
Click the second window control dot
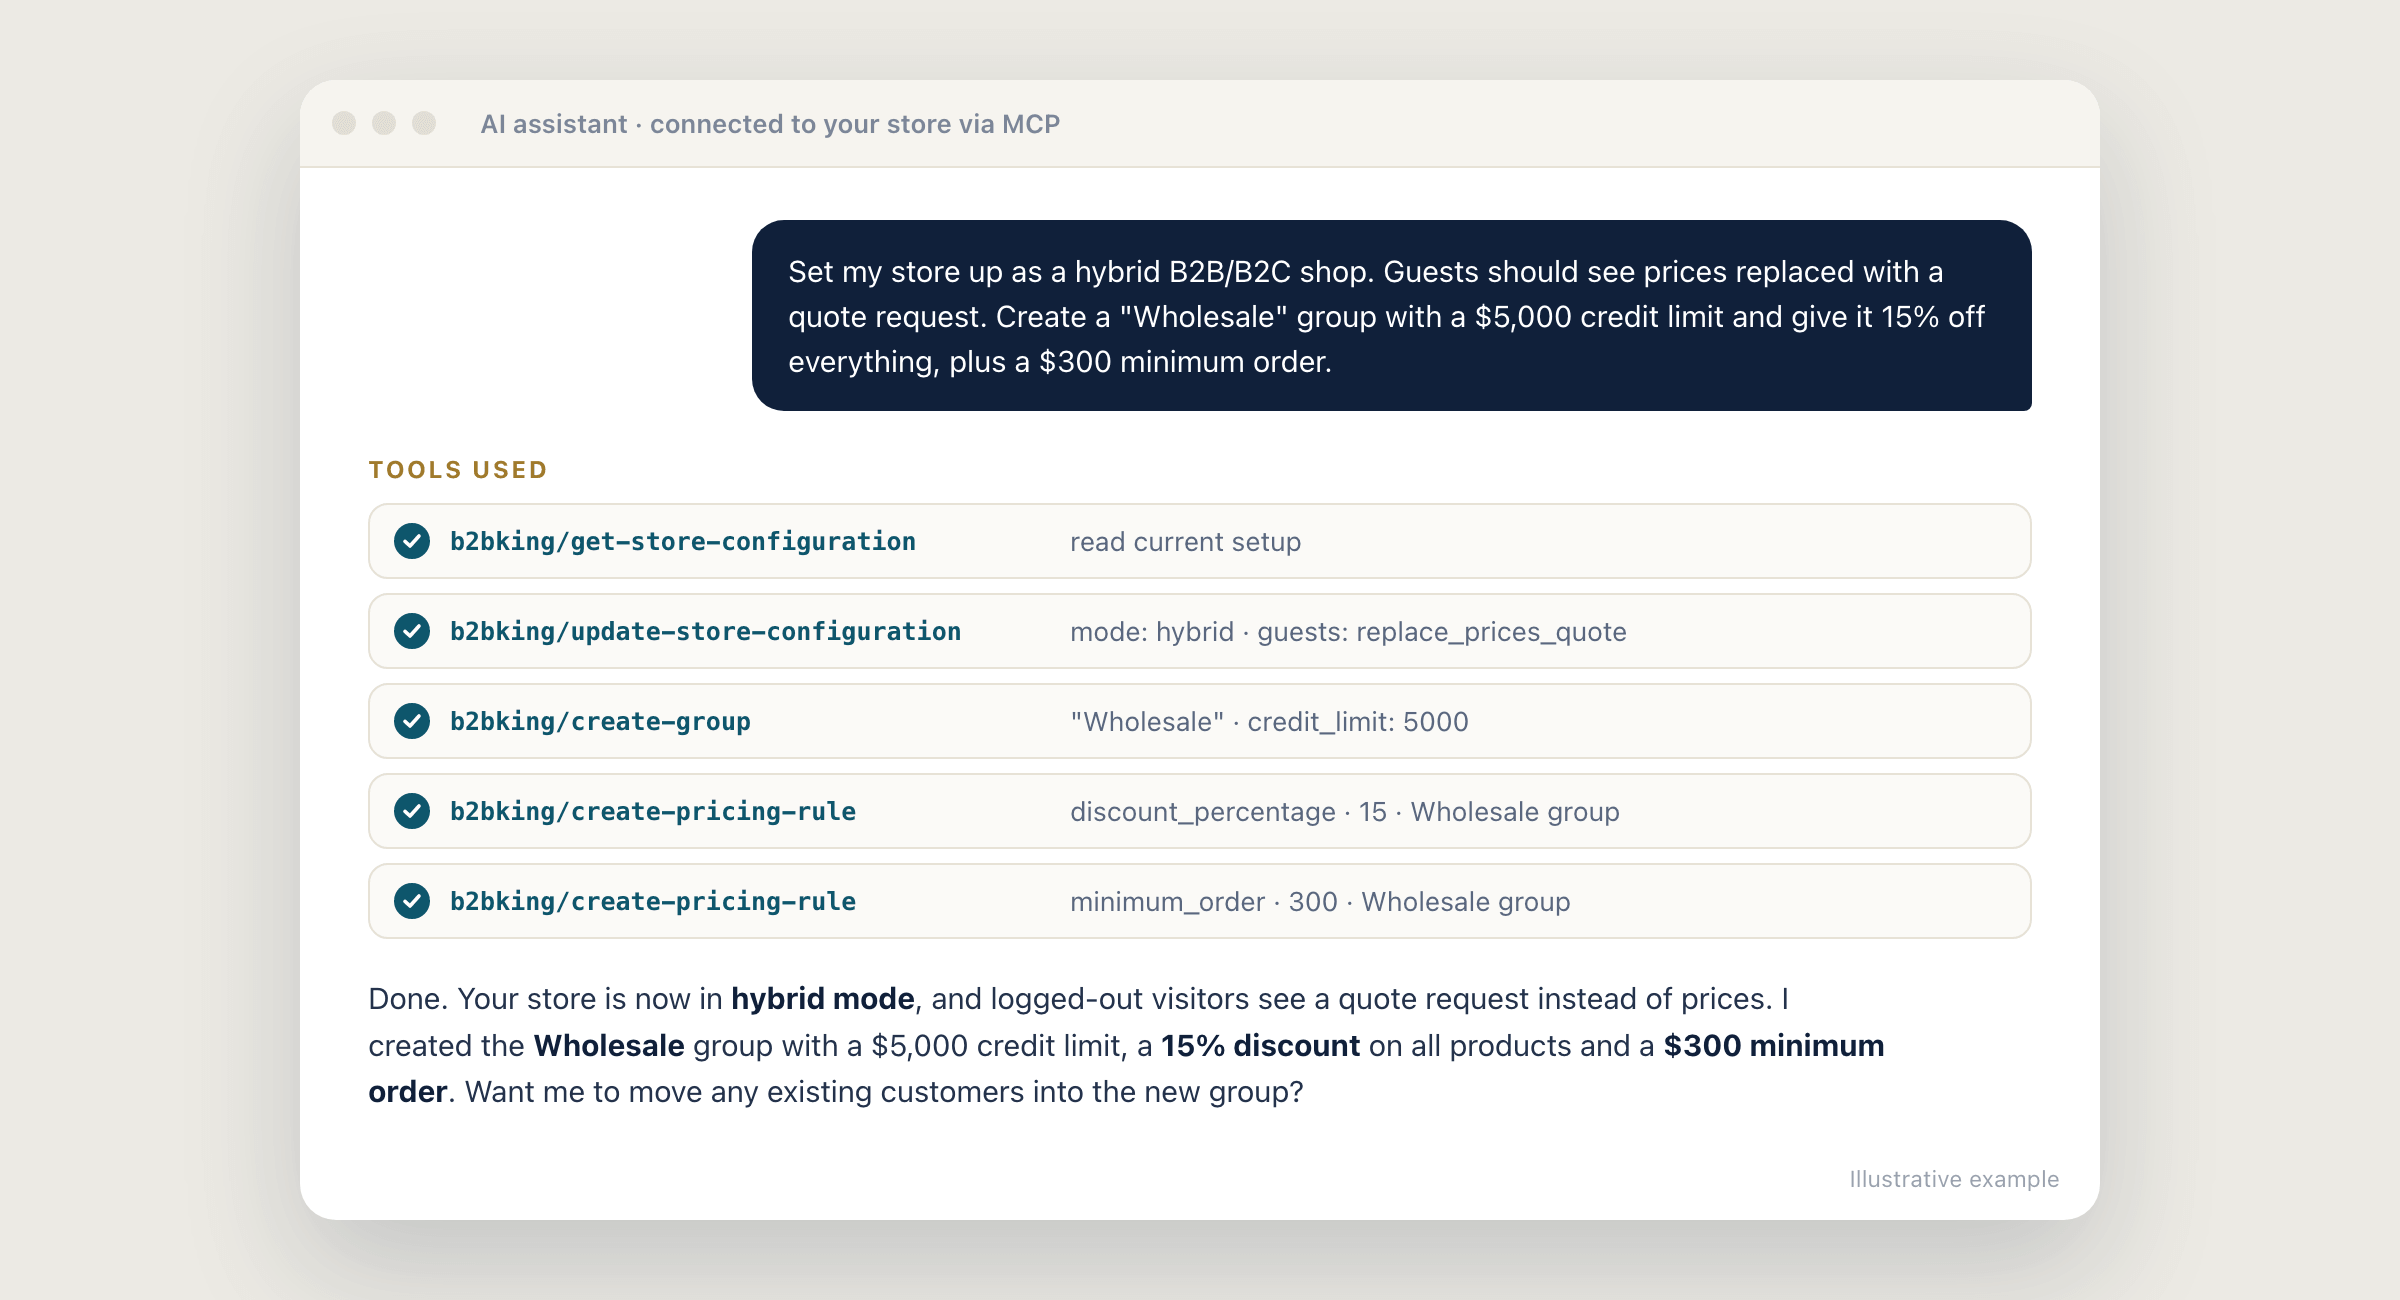384,123
